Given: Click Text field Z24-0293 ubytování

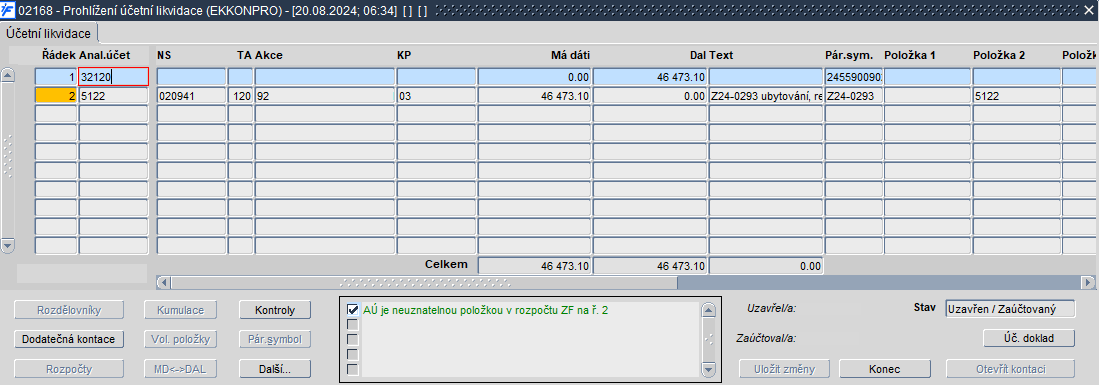Looking at the screenshot, I should pos(765,95).
